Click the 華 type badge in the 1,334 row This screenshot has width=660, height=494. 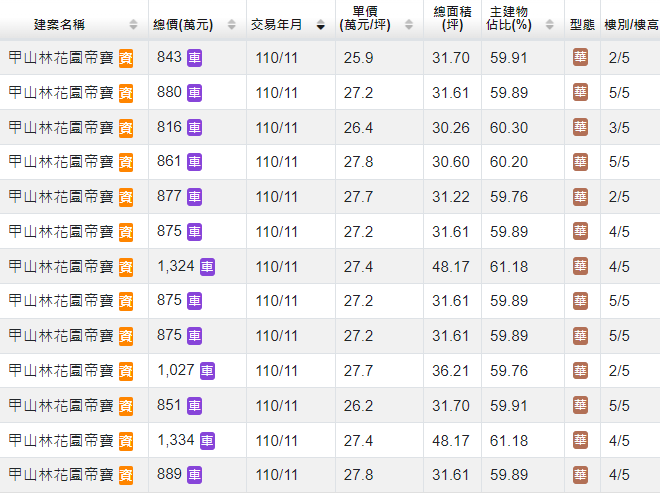580,440
